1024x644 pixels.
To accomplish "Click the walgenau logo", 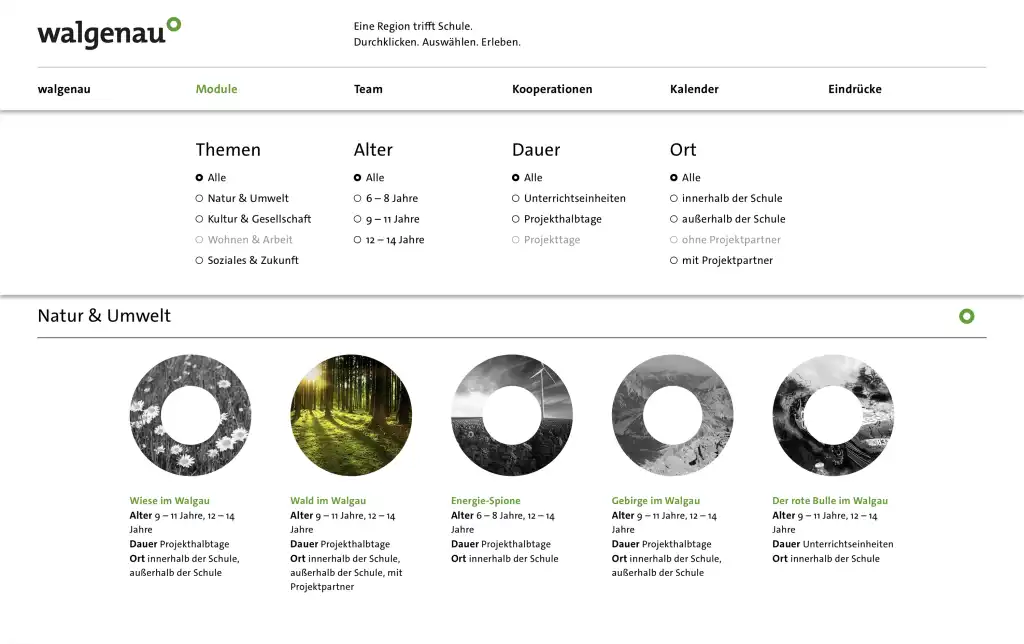I will click(x=109, y=32).
